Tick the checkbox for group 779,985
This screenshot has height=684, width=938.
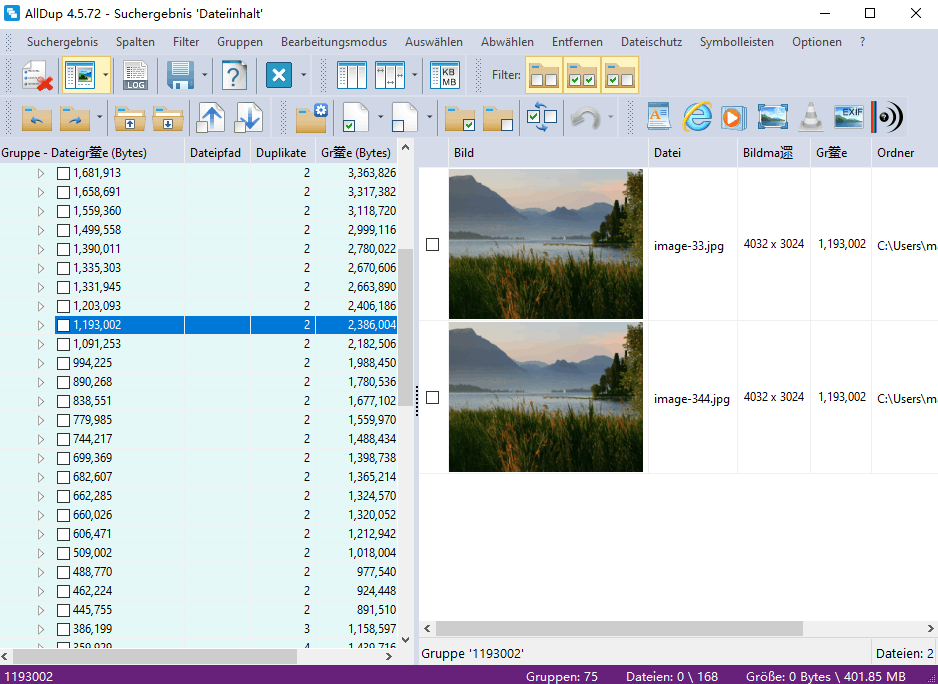[x=63, y=421]
